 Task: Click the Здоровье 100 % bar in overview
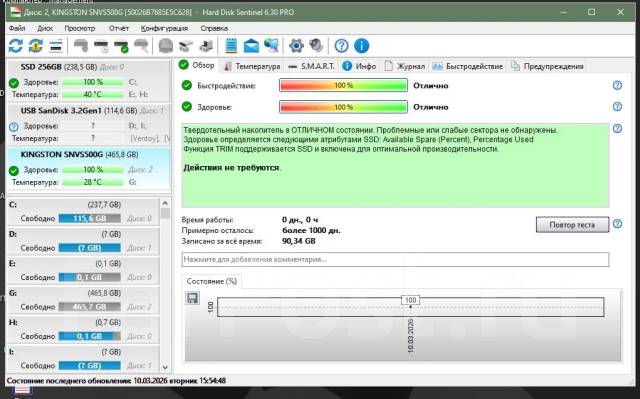[x=343, y=107]
